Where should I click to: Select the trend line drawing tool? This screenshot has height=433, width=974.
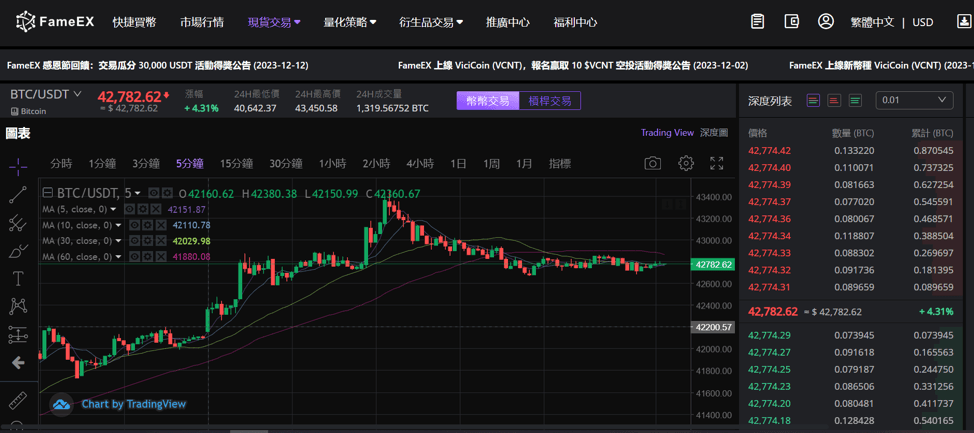tap(18, 195)
